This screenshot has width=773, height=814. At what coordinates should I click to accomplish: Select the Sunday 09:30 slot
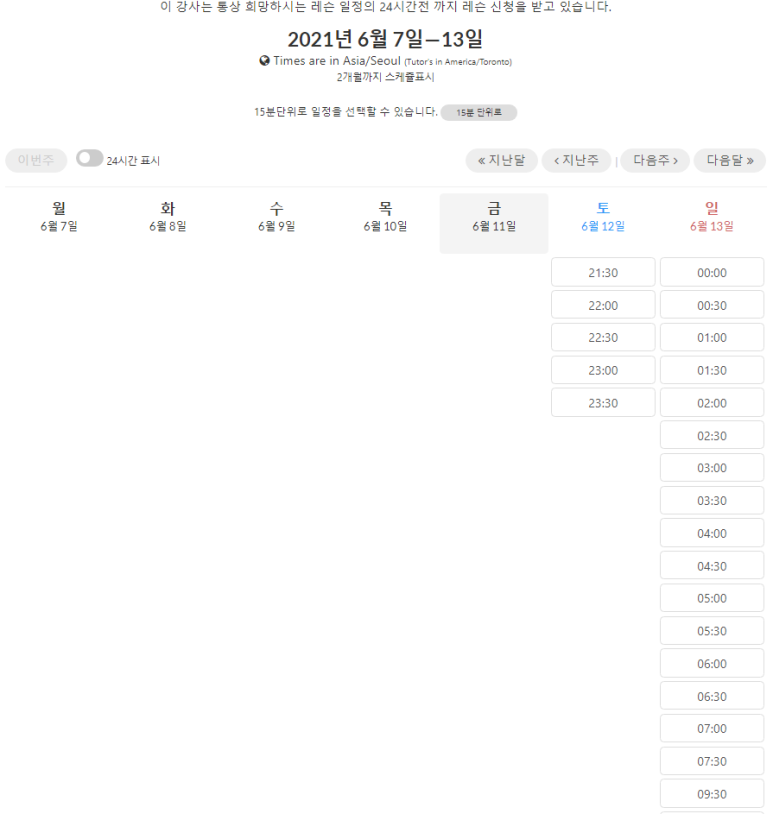coord(712,794)
